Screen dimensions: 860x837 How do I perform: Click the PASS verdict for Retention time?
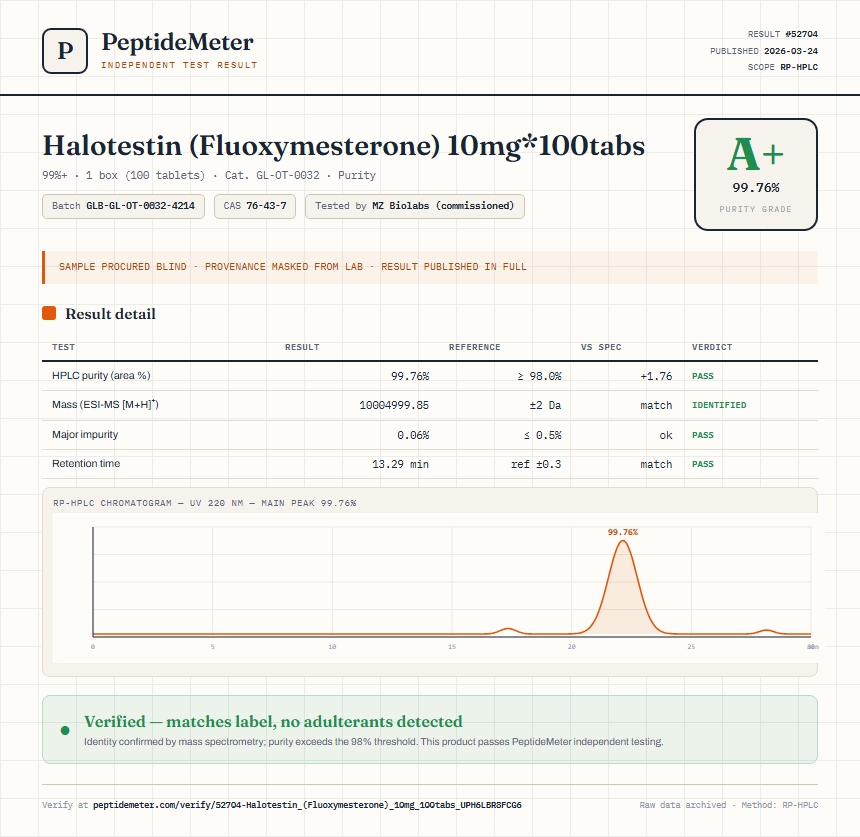(703, 464)
